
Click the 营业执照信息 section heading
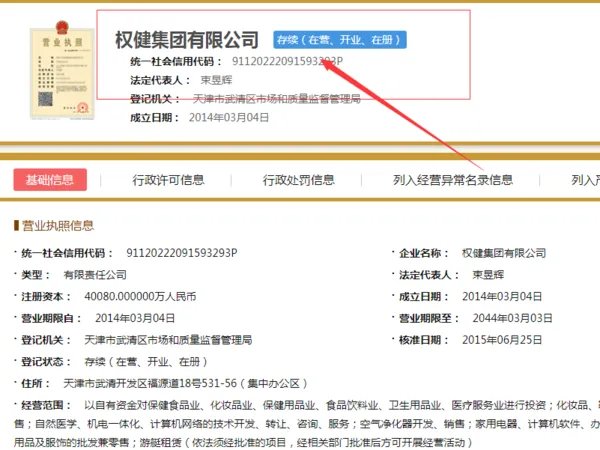click(57, 225)
